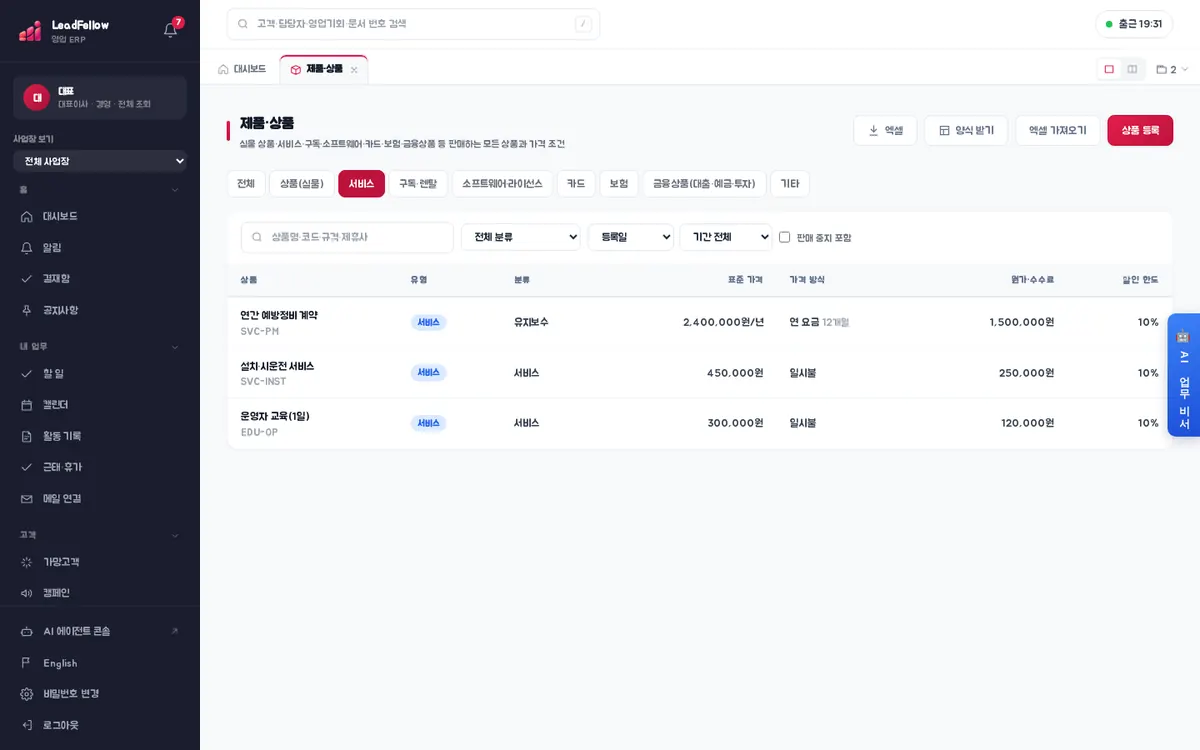Click the 대표 profile avatar
The height and width of the screenshot is (750, 1200).
[37, 97]
